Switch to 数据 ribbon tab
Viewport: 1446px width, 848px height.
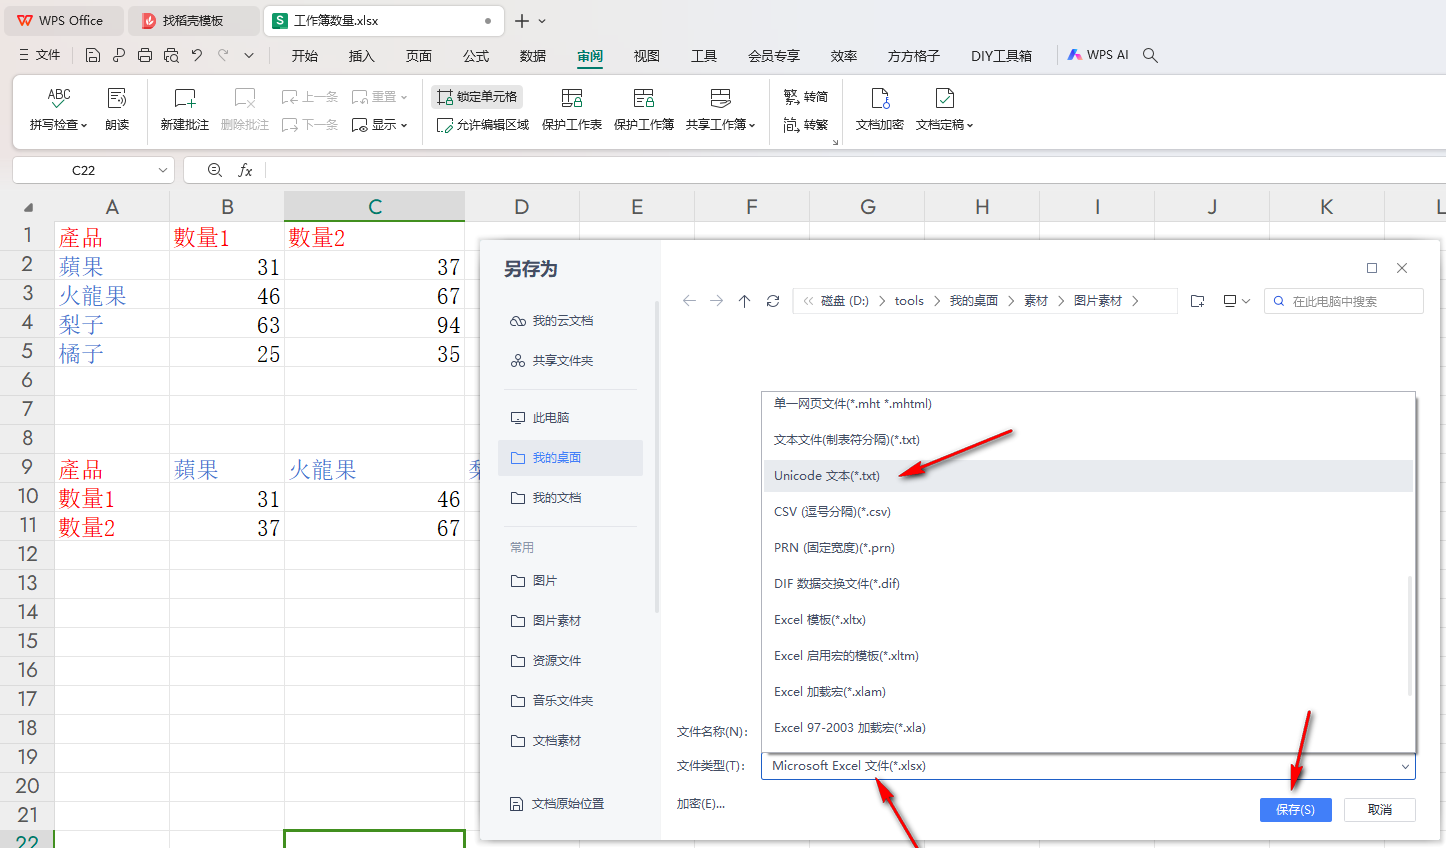point(533,56)
